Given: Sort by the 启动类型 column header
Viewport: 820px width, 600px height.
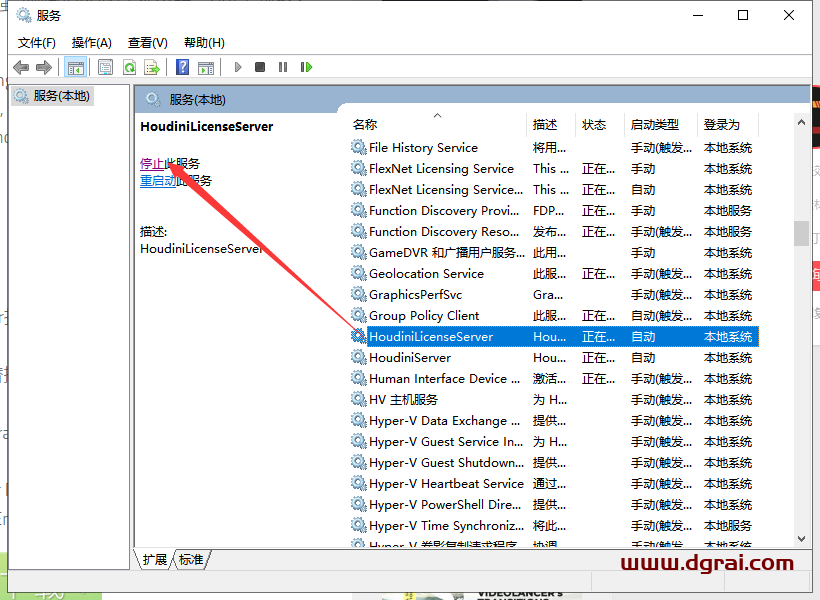Looking at the screenshot, I should pos(660,124).
